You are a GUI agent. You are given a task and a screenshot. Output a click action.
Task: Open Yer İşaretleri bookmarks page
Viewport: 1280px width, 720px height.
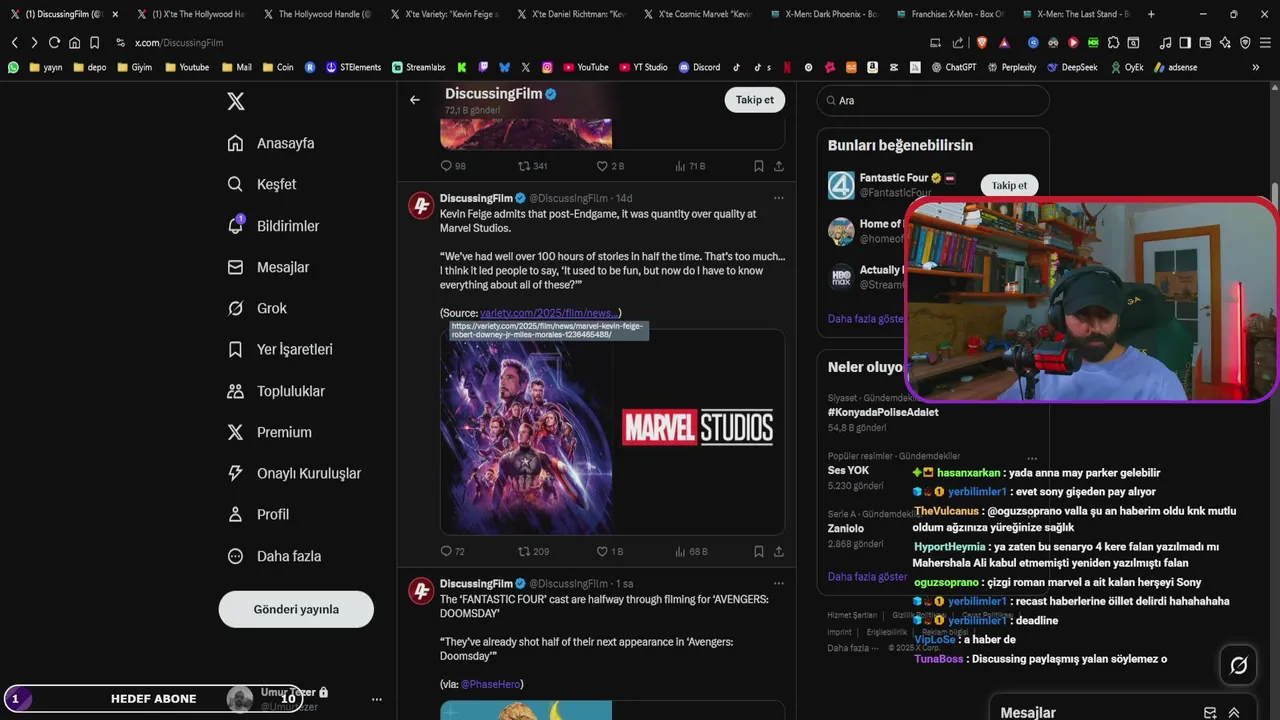280,349
